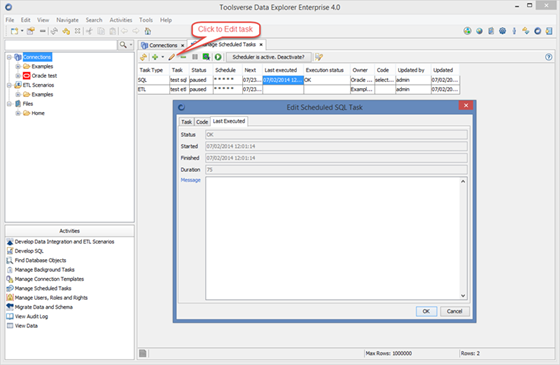Click the Pause task icon in the task toolbar

(x=195, y=57)
